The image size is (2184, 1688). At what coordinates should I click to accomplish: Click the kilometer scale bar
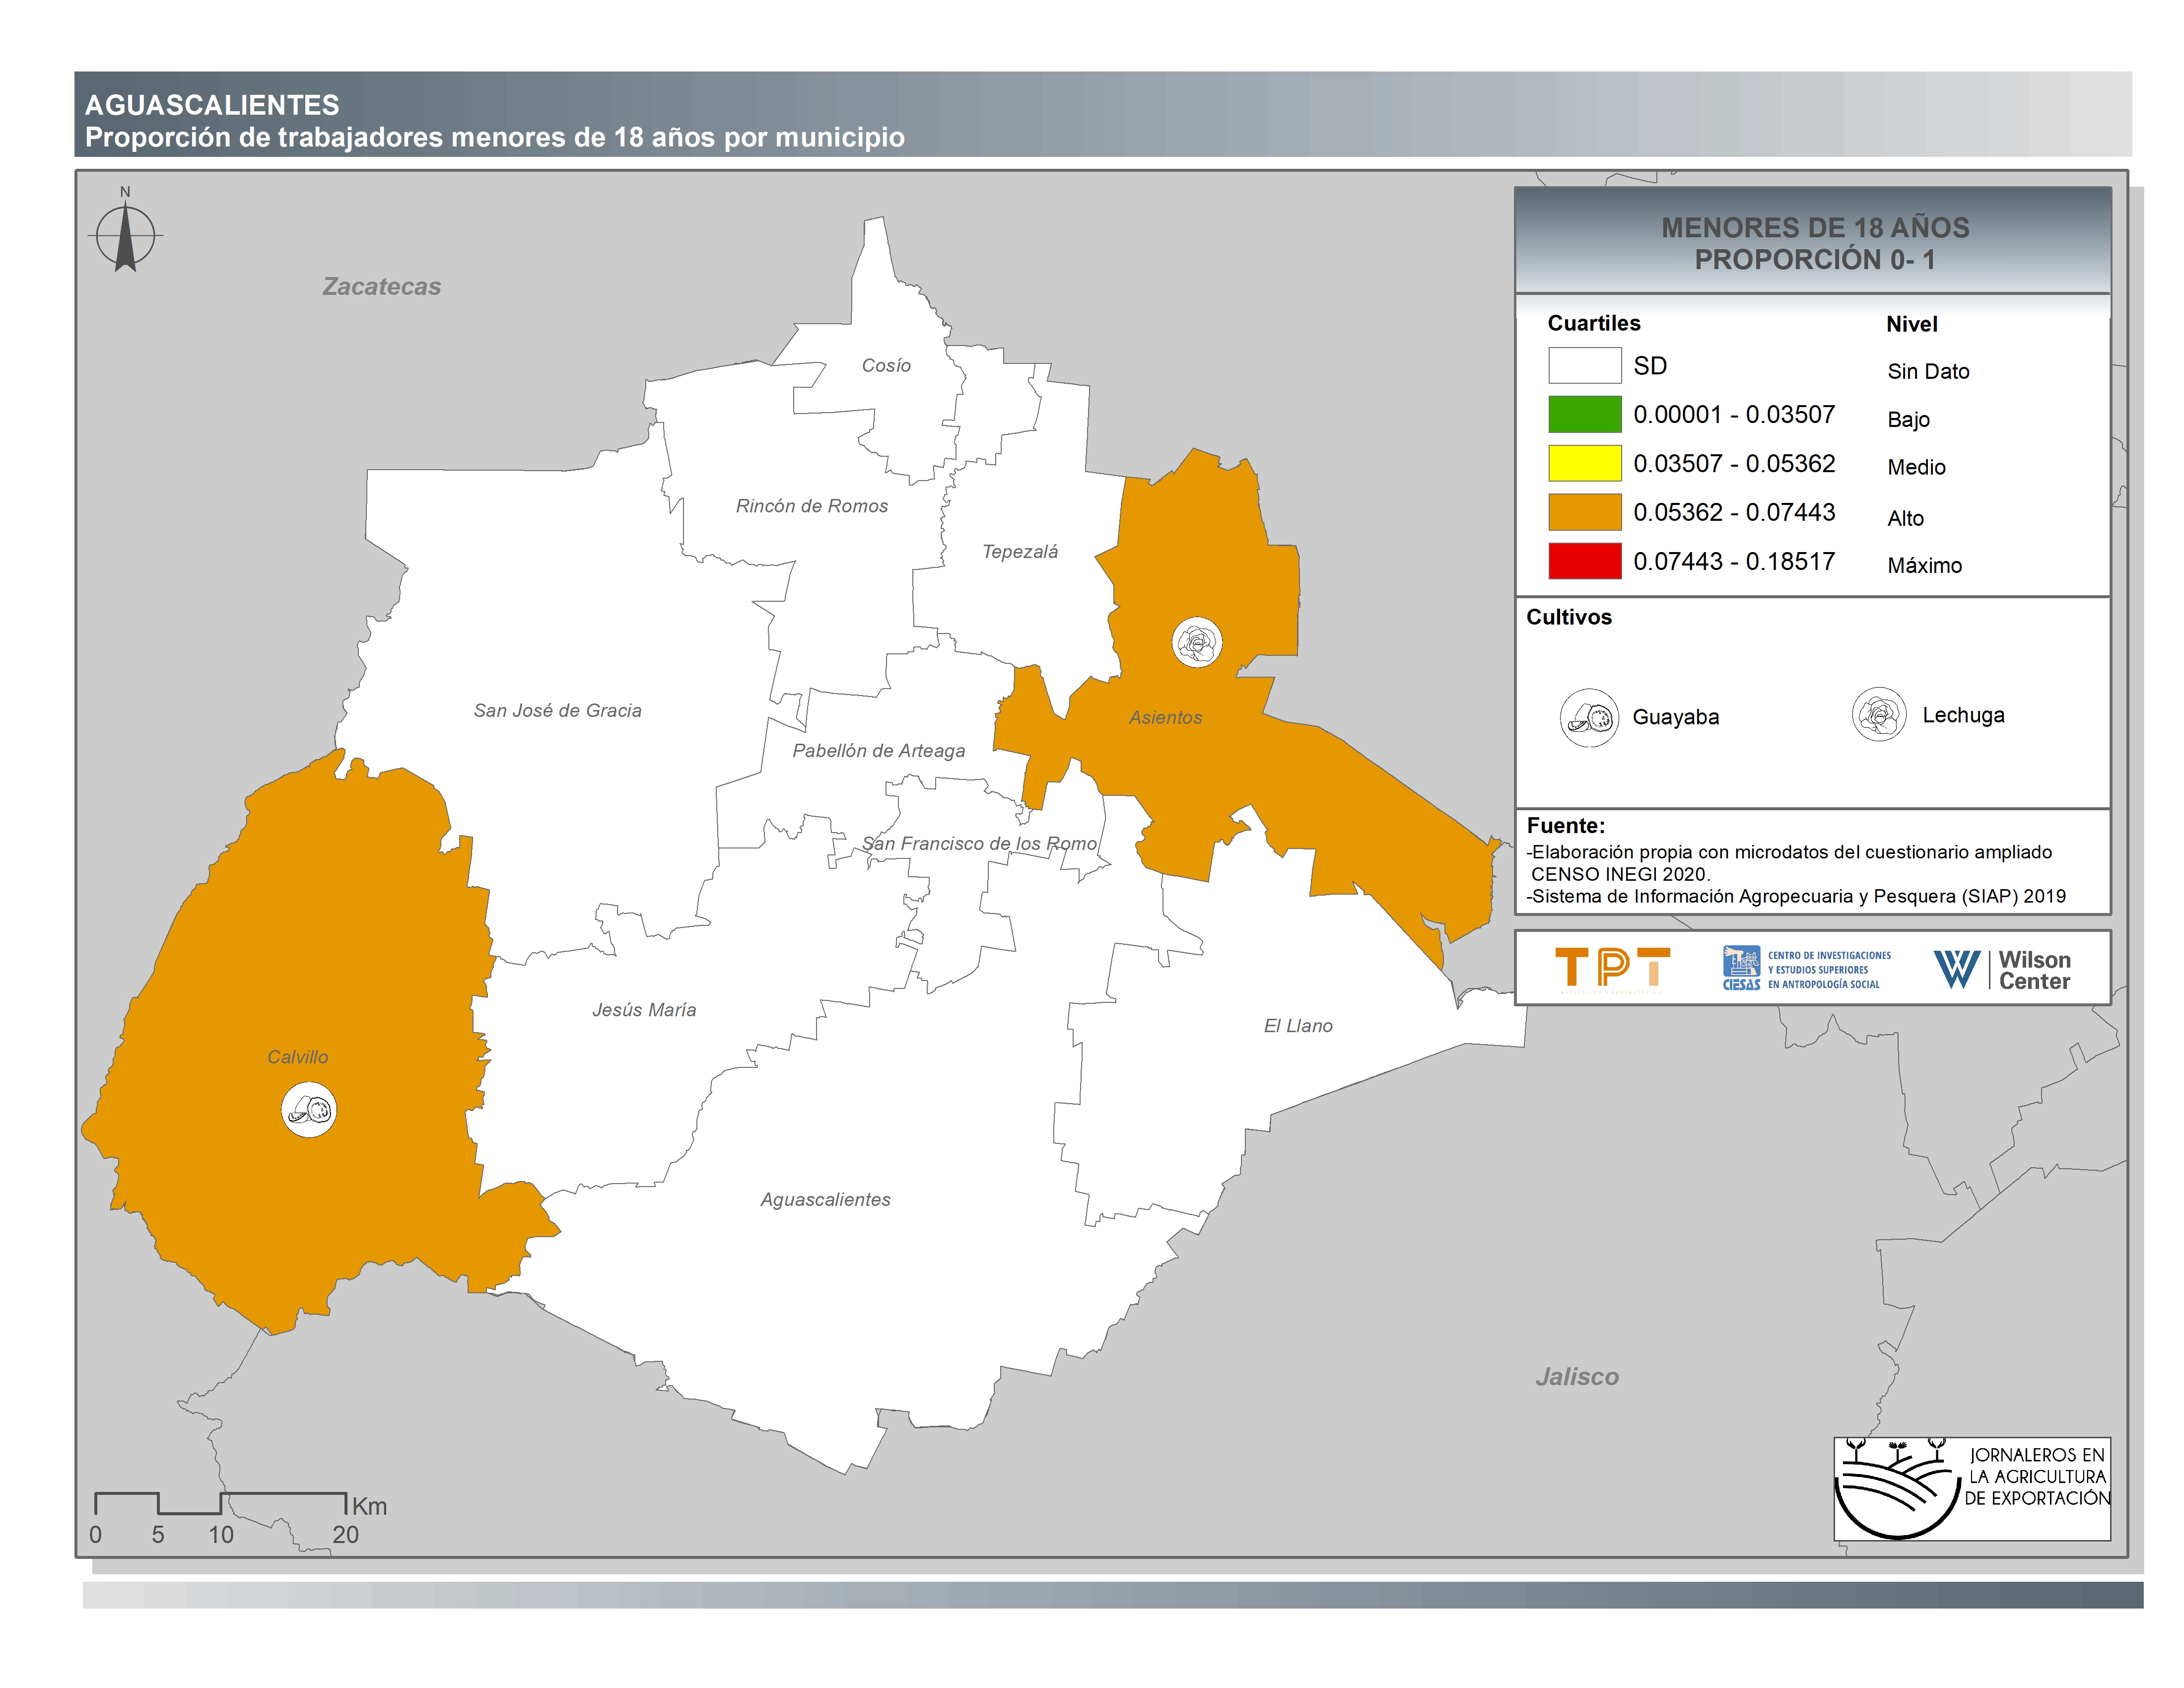[x=220, y=1503]
